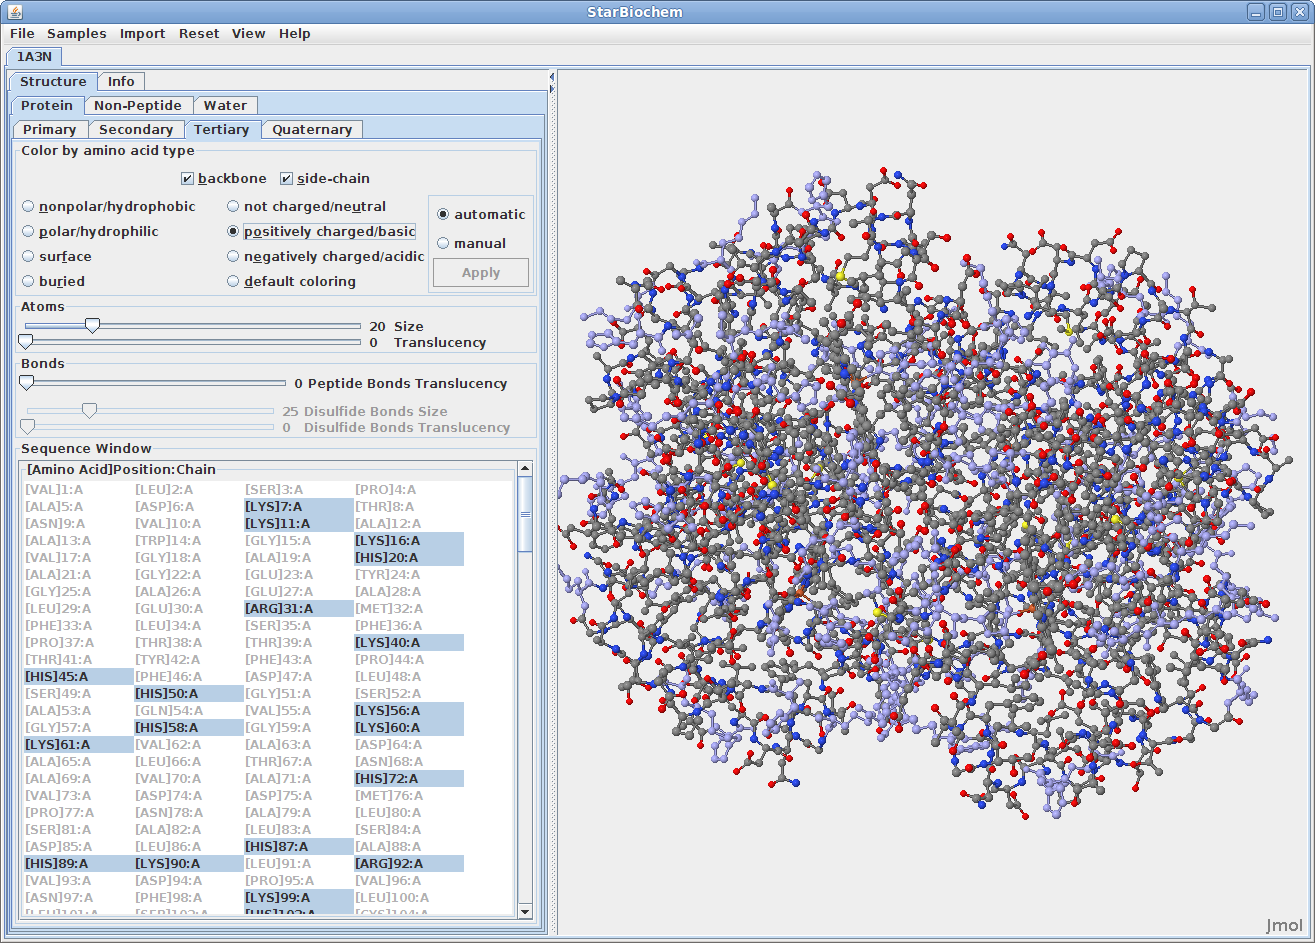Click the atoms Translucency slider thumb
Image resolution: width=1315 pixels, height=943 pixels.
tap(26, 342)
